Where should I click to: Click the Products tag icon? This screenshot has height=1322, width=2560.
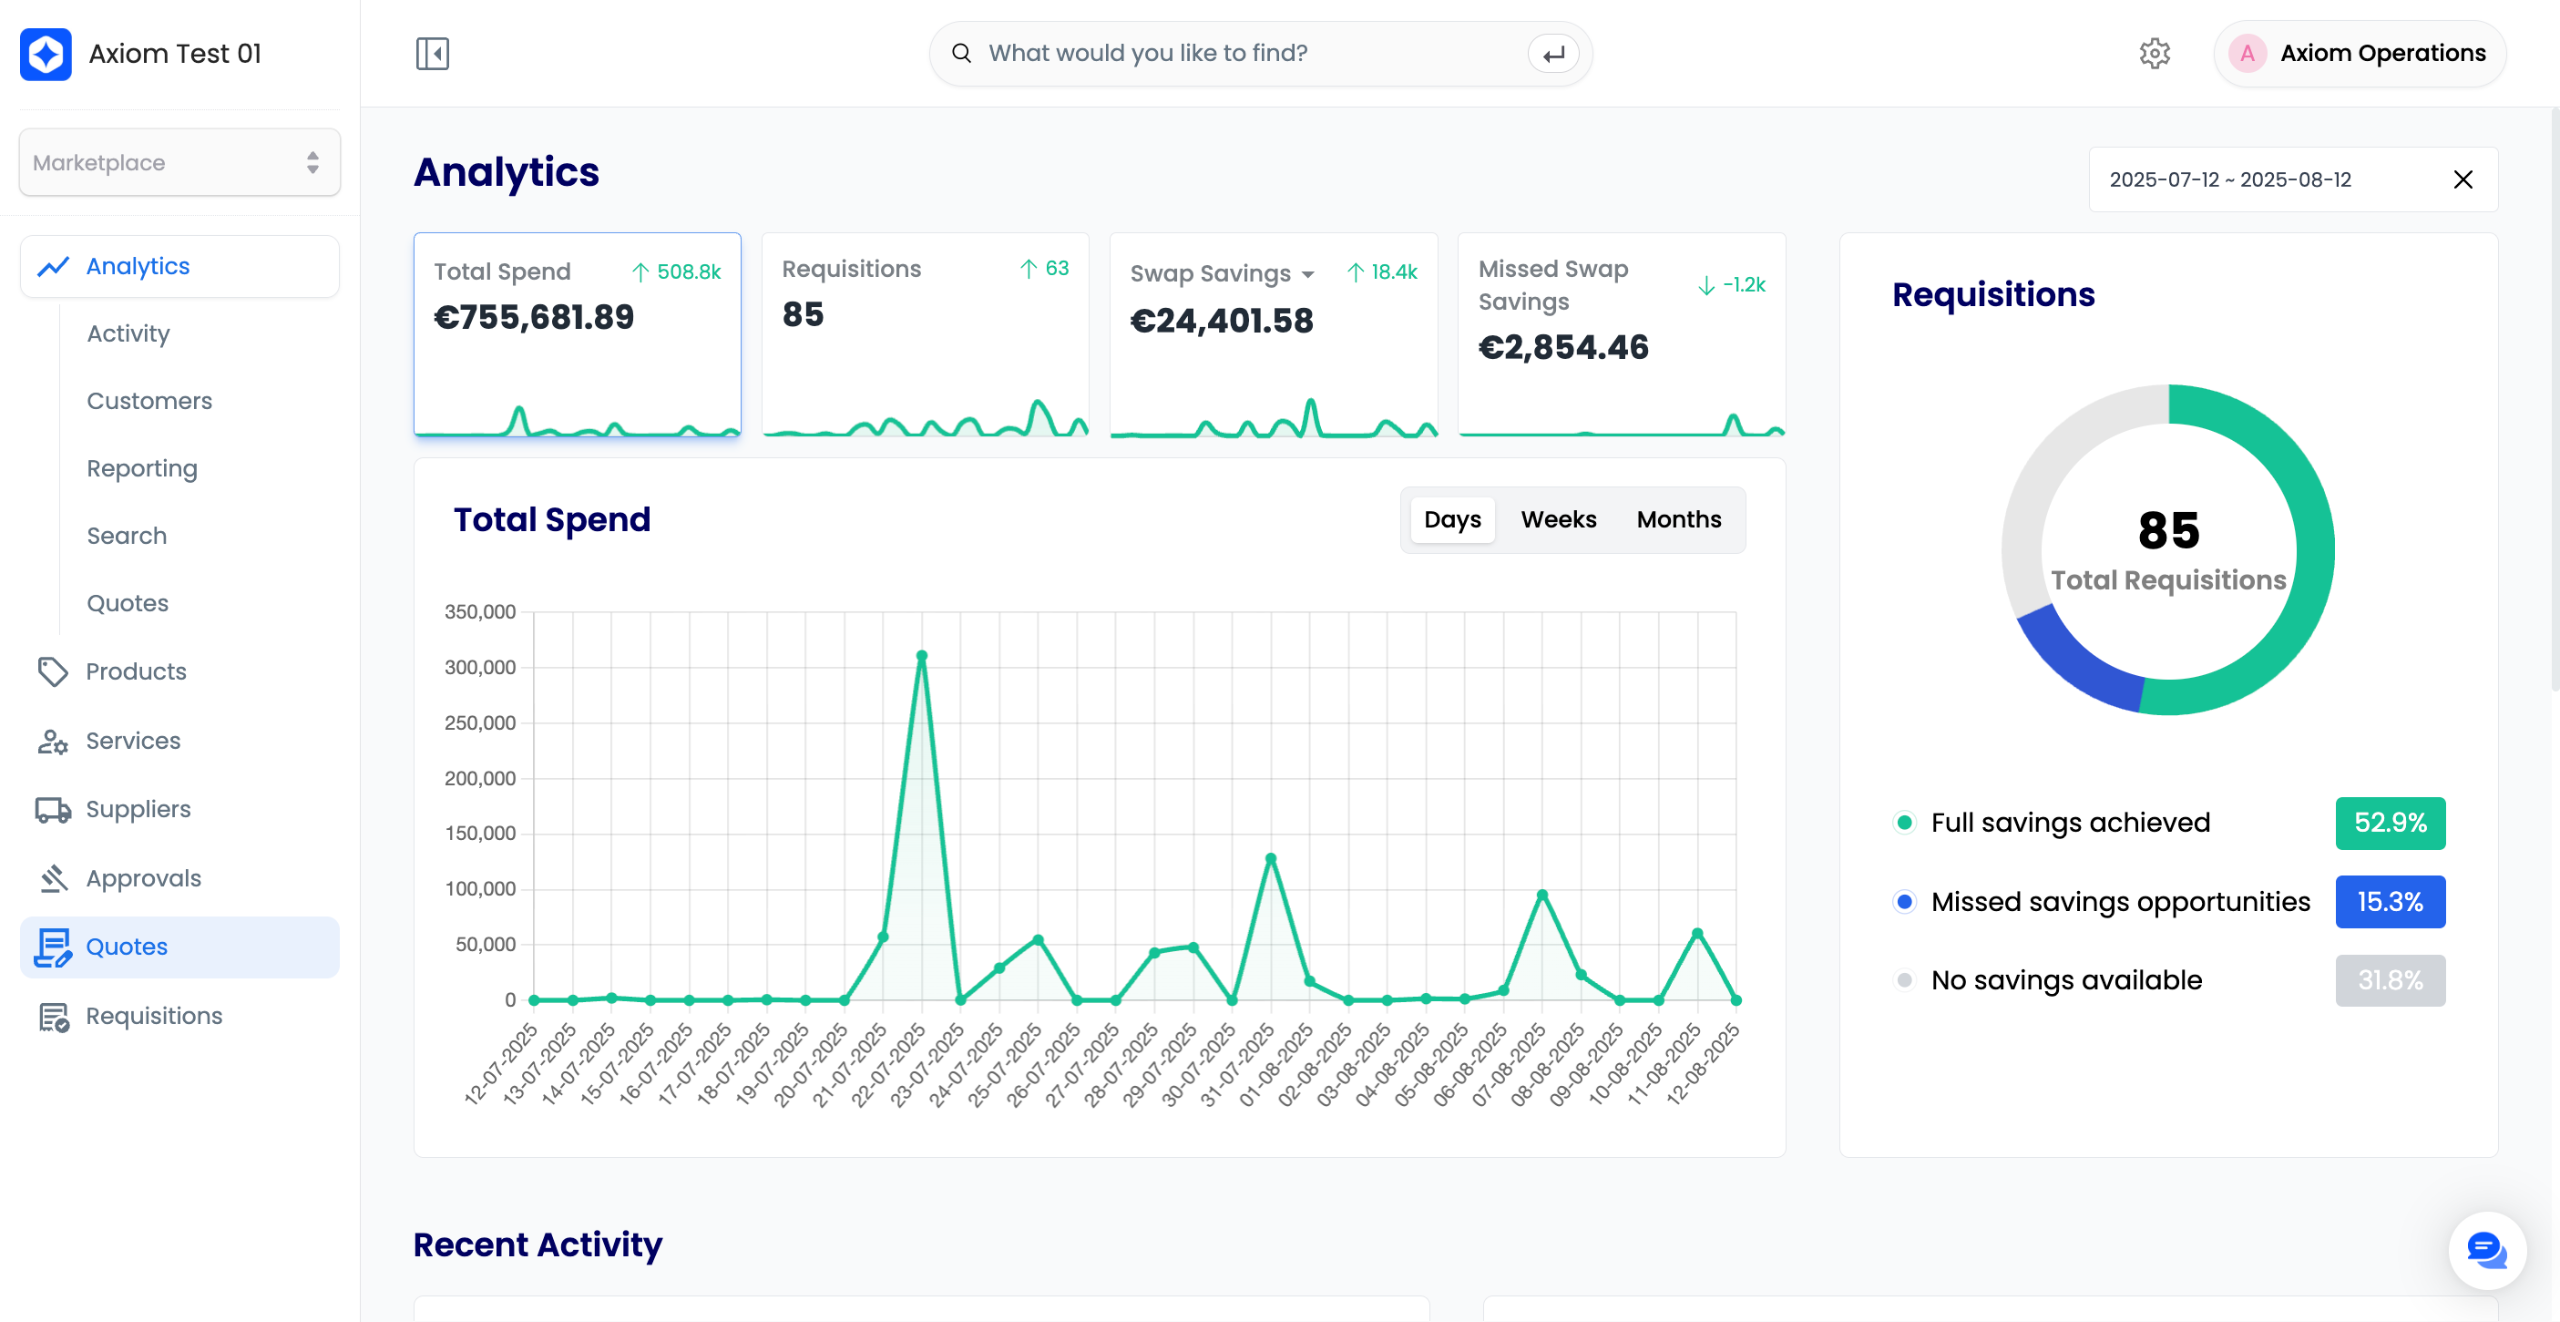point(52,671)
